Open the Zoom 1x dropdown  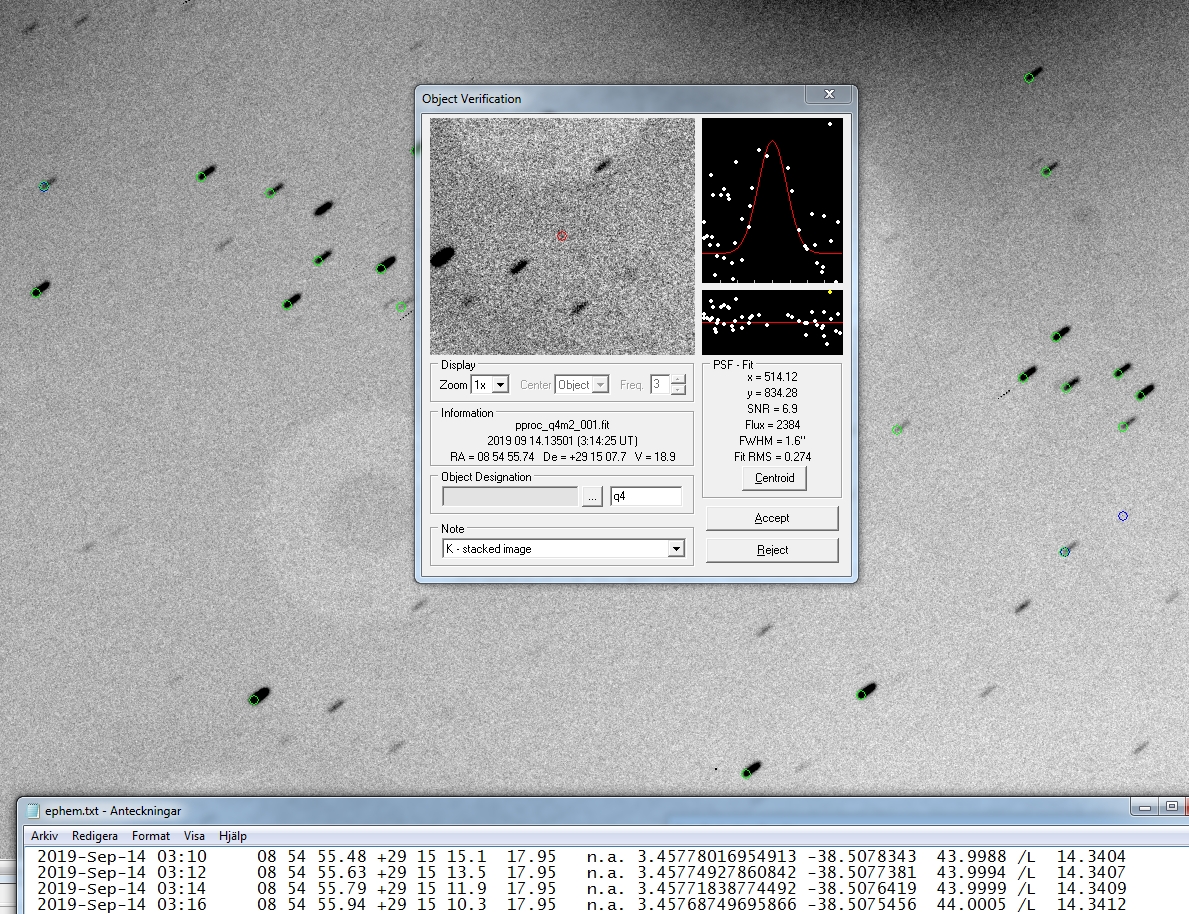(x=501, y=385)
